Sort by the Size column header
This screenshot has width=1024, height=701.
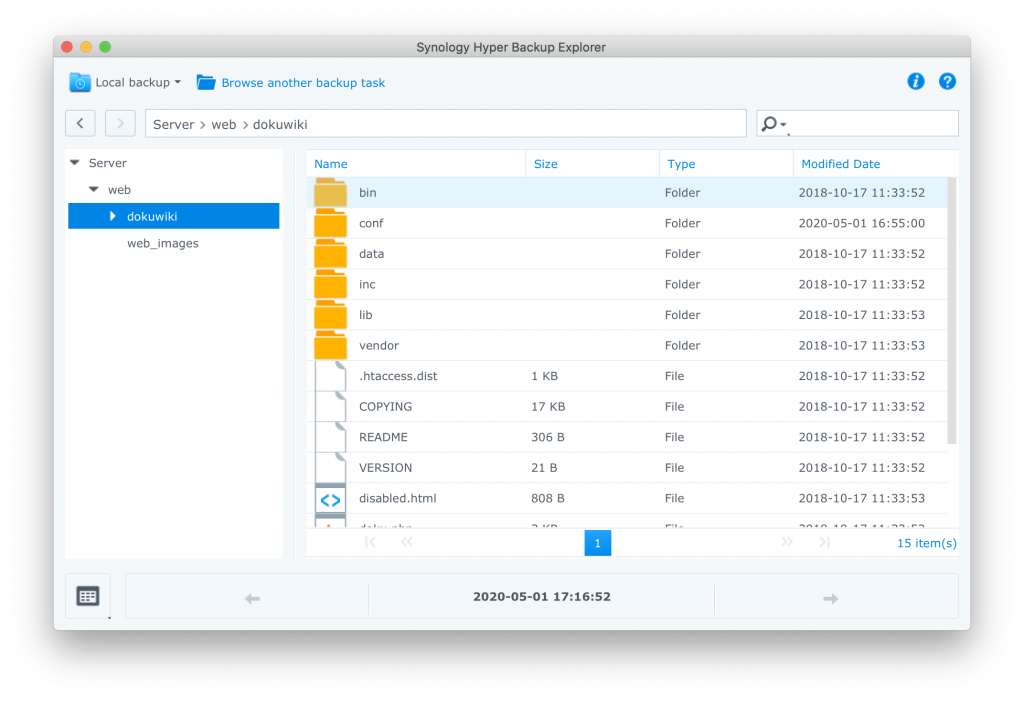(x=546, y=164)
